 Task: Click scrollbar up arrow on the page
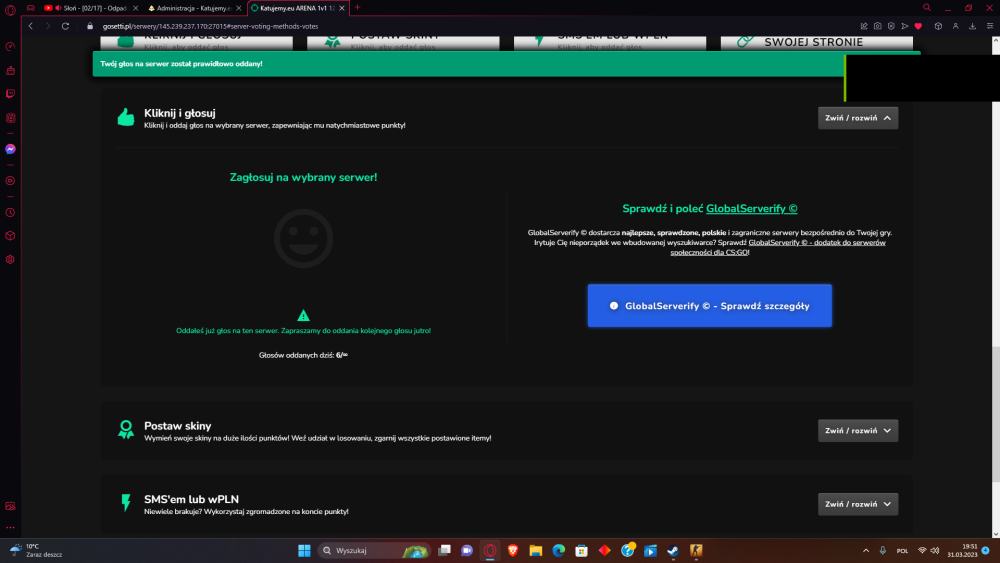pos(996,40)
